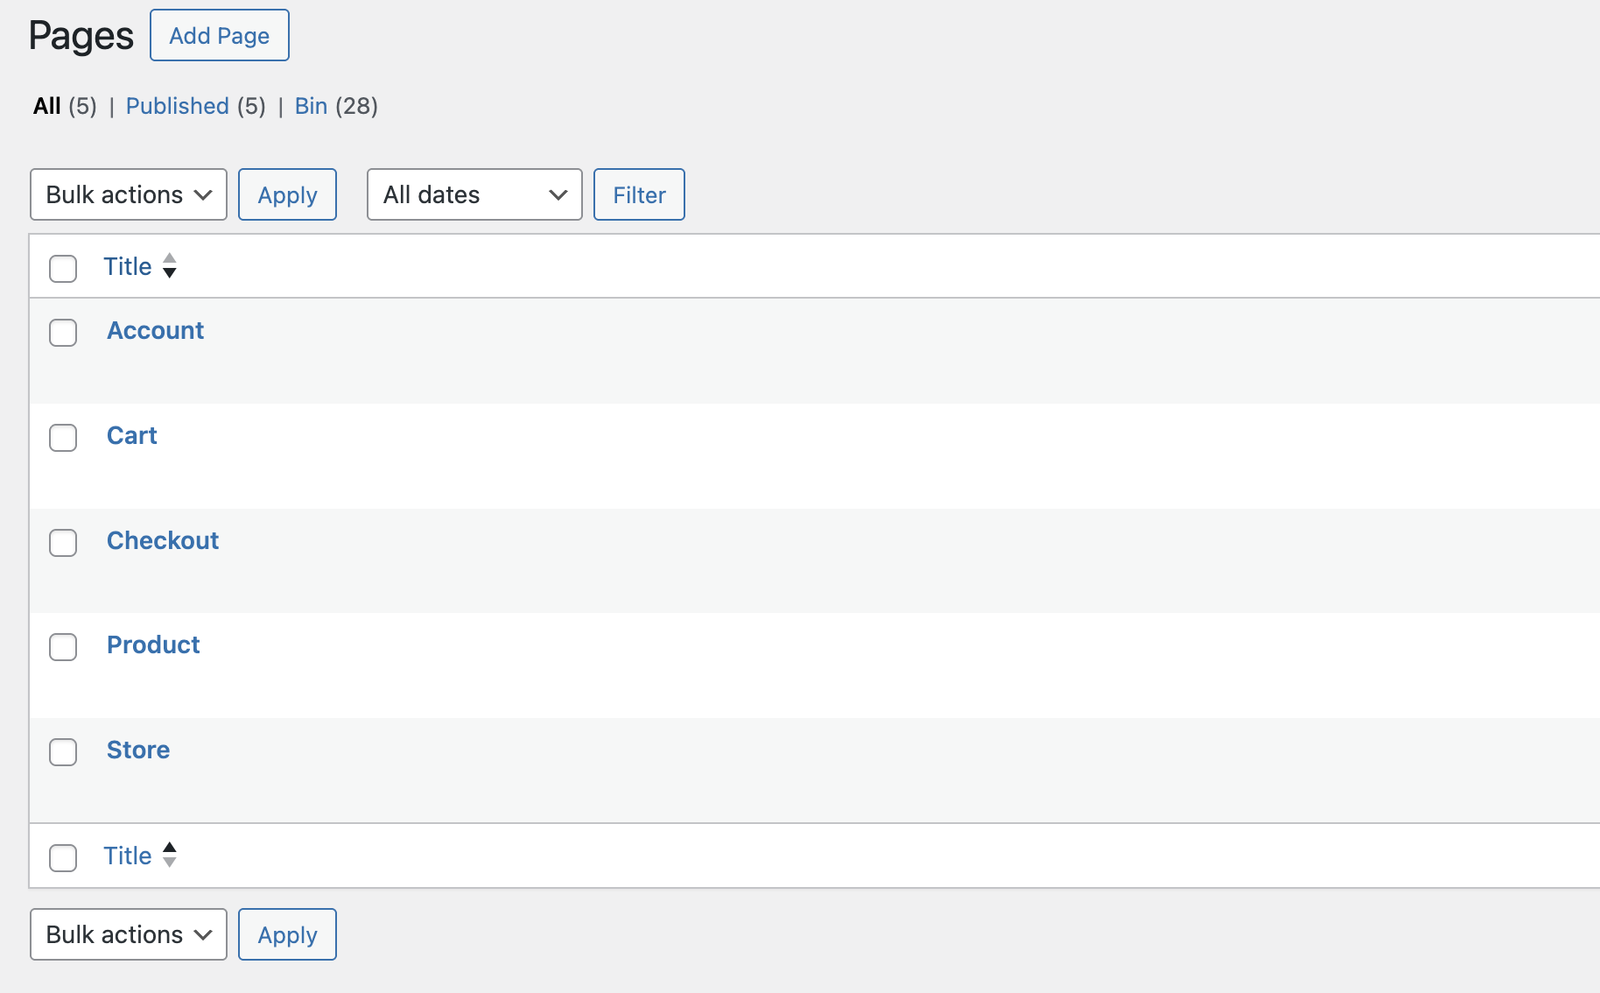Tick the Product page checkbox
This screenshot has width=1600, height=993.
(63, 647)
